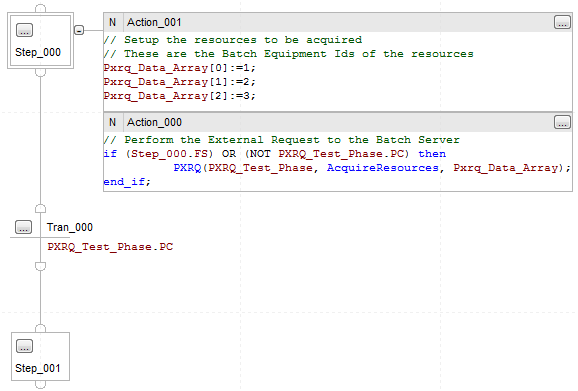Viewport: 578px width, 391px height.
Task: Click the Tran_000 transition label
Action: click(70, 227)
